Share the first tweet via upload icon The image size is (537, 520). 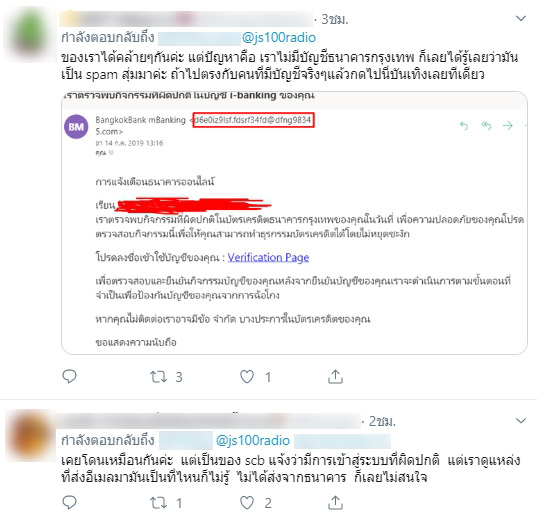(x=335, y=376)
